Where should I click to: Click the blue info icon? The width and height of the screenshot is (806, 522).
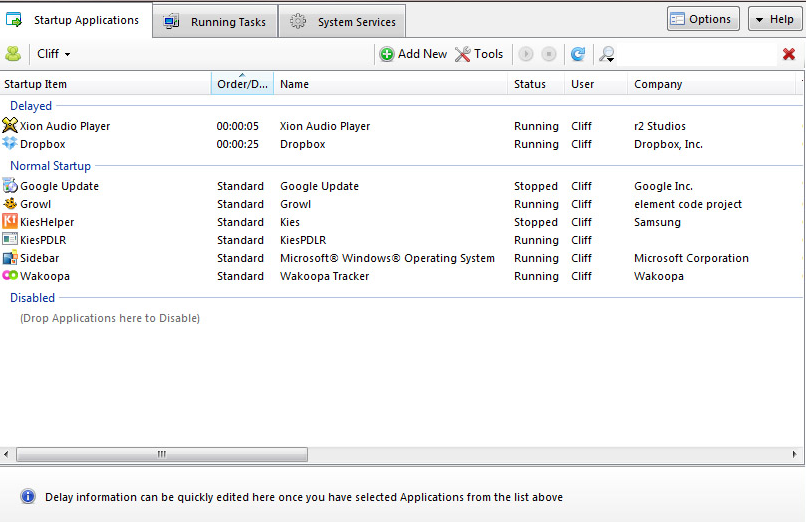[28, 496]
